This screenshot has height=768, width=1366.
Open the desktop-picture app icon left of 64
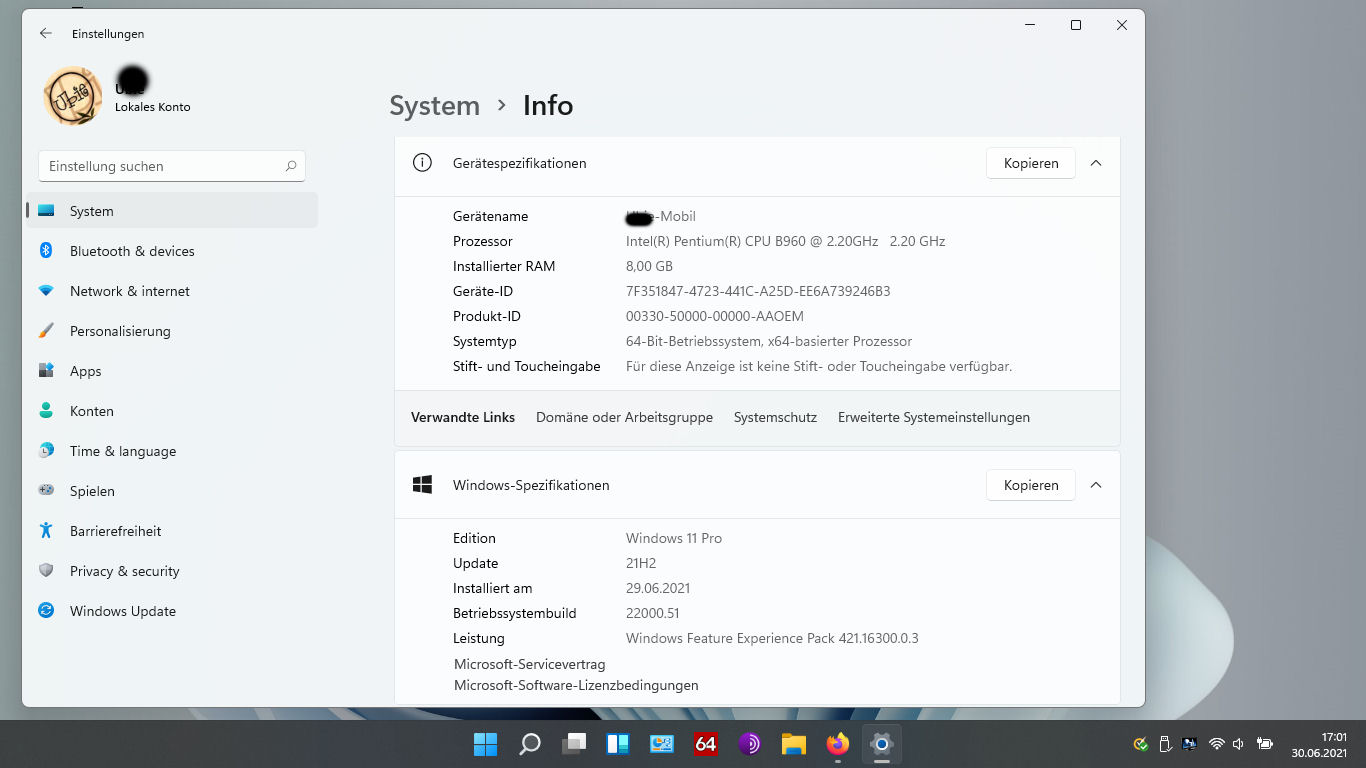pos(662,744)
